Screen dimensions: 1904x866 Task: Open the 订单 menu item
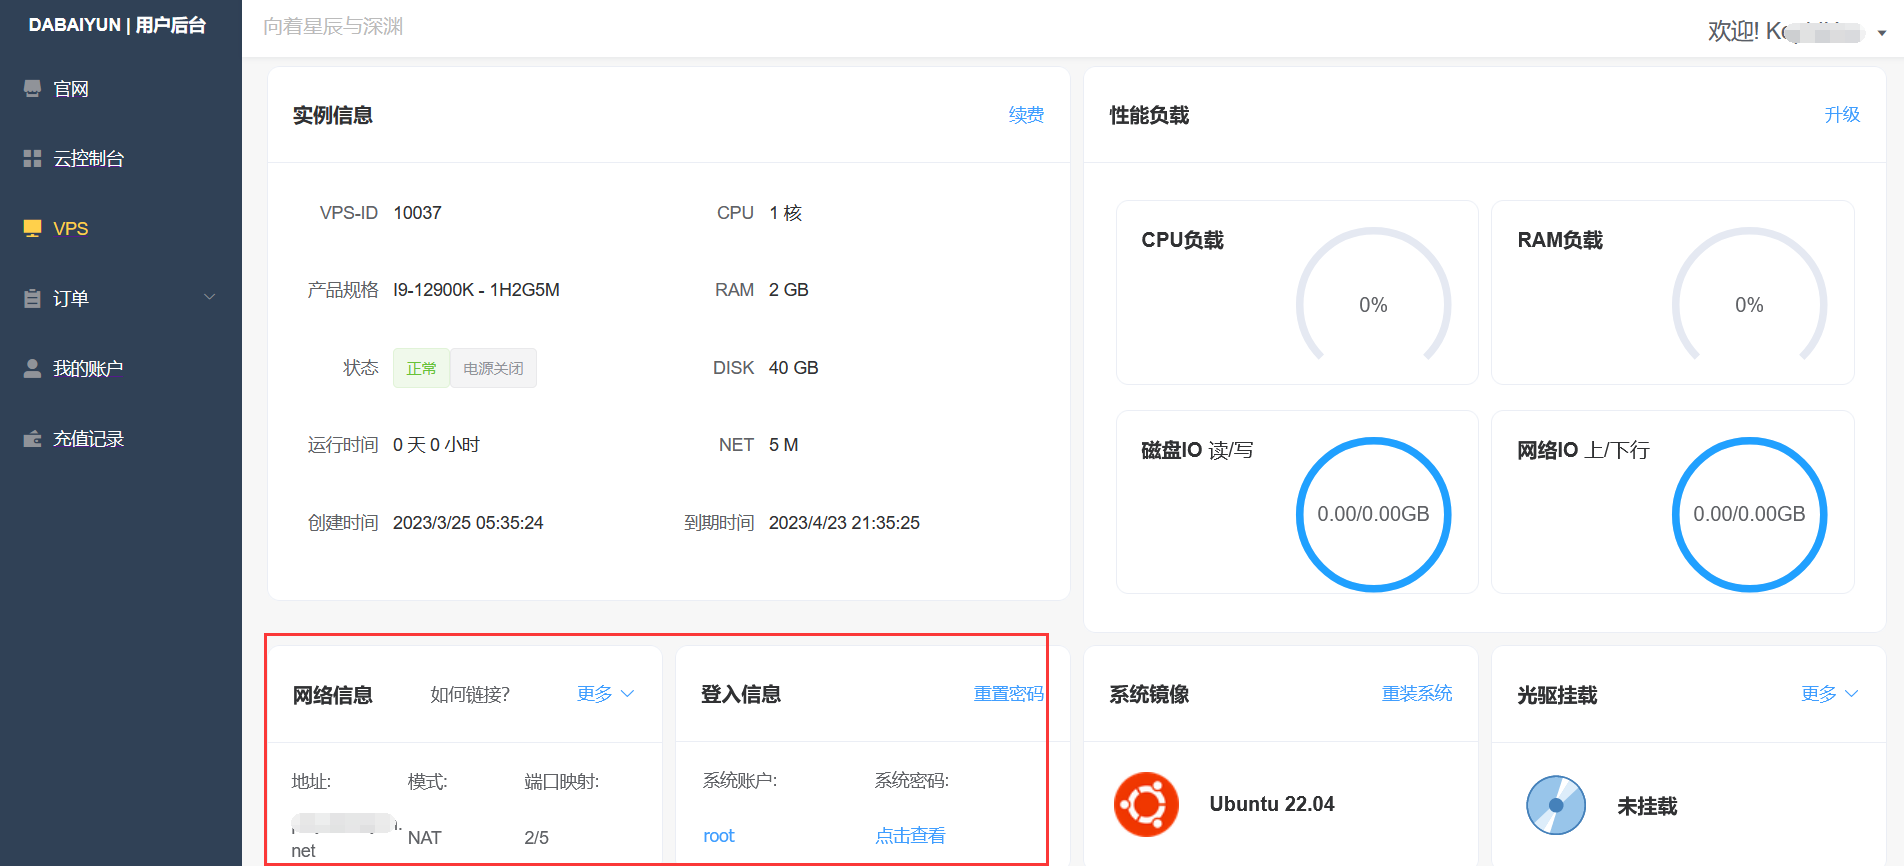click(x=121, y=298)
